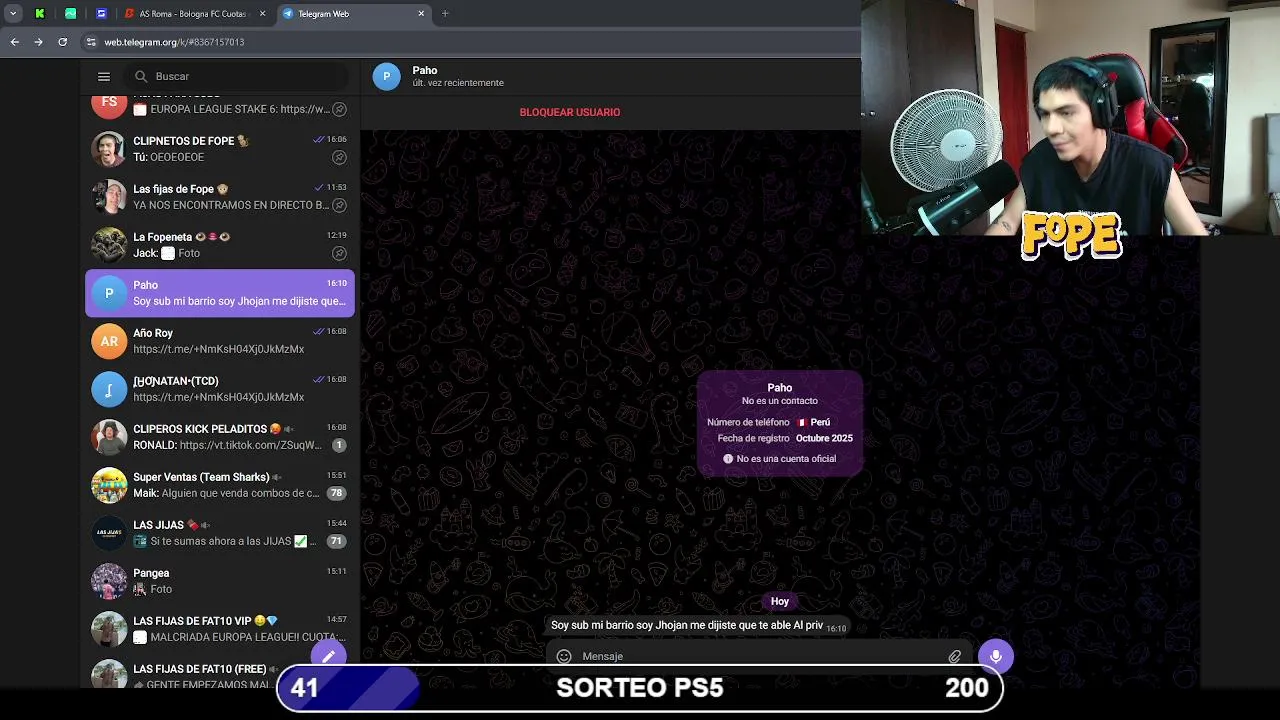
Task: Click the paperclip attach file icon
Action: coord(955,656)
